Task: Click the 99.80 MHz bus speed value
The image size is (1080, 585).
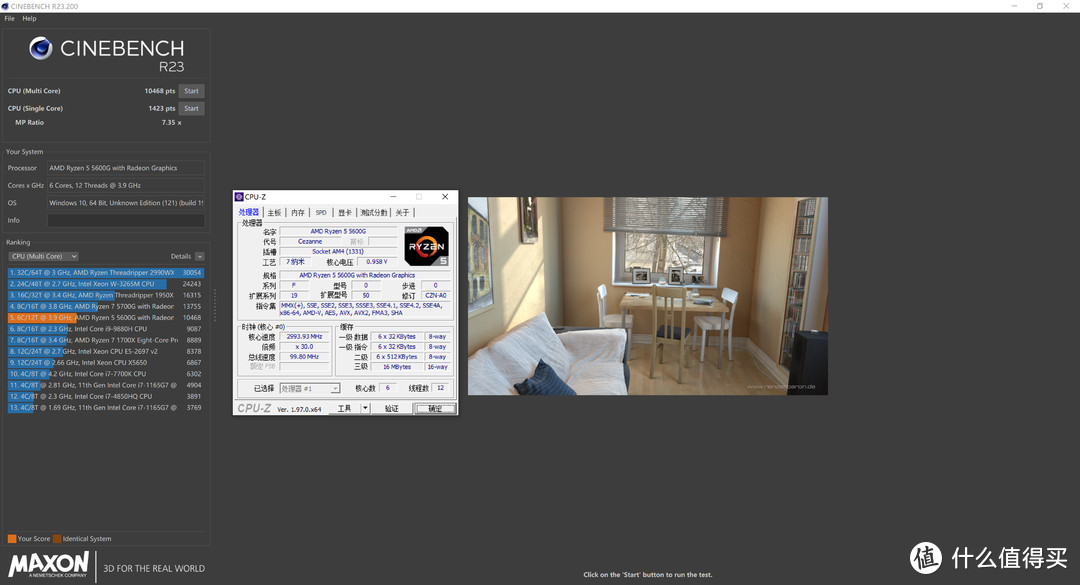Action: pos(304,357)
